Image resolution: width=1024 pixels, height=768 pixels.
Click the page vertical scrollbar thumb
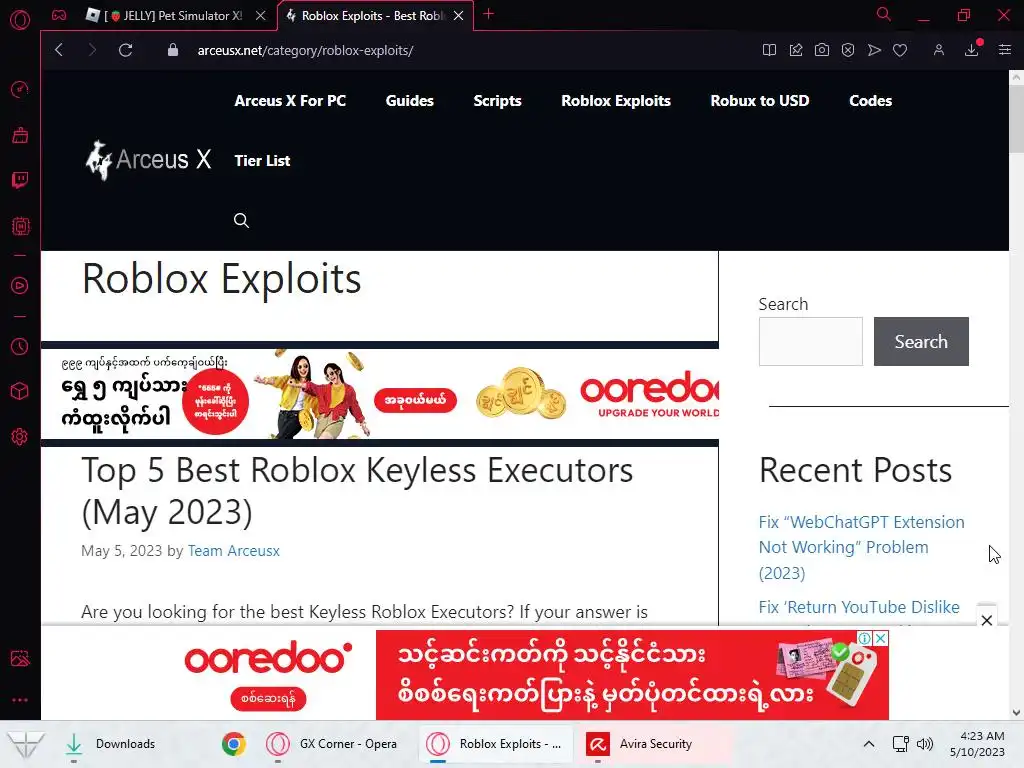tap(1016, 119)
